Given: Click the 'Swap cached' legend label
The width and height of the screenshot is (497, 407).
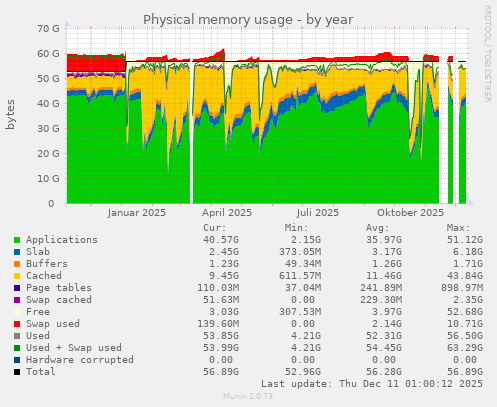Looking at the screenshot, I should click(59, 300).
